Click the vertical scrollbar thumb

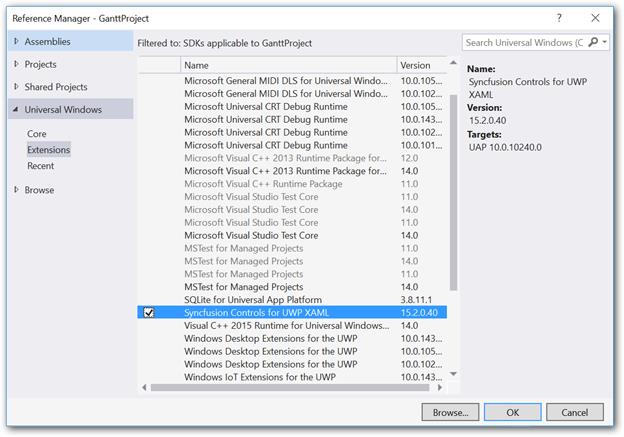[453, 193]
